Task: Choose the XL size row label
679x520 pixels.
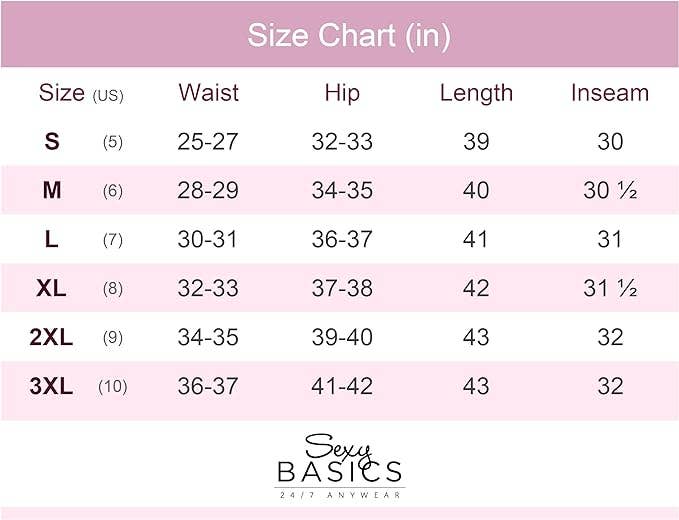Action: coord(51,289)
